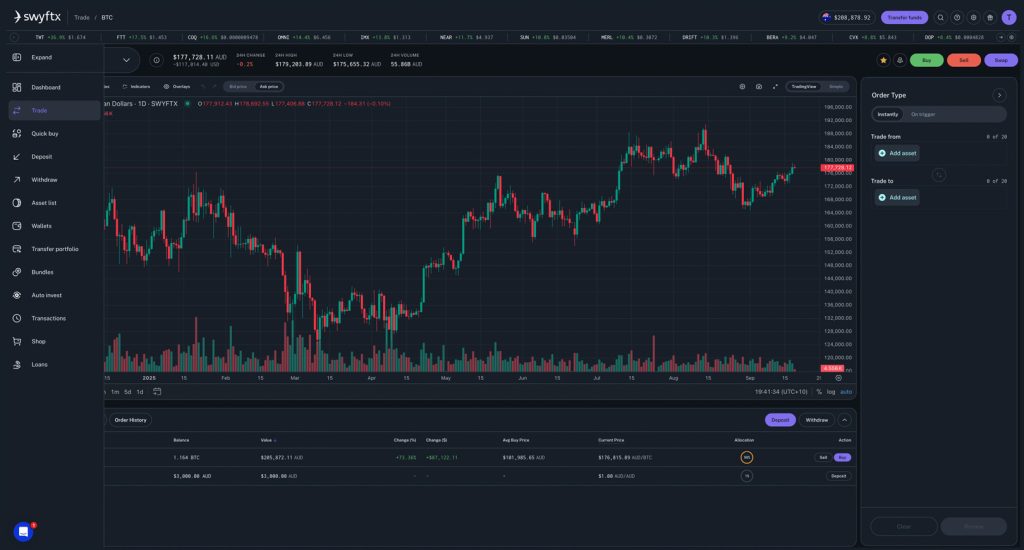Open Wallets from the sidebar
The width and height of the screenshot is (1024, 550).
click(x=41, y=226)
